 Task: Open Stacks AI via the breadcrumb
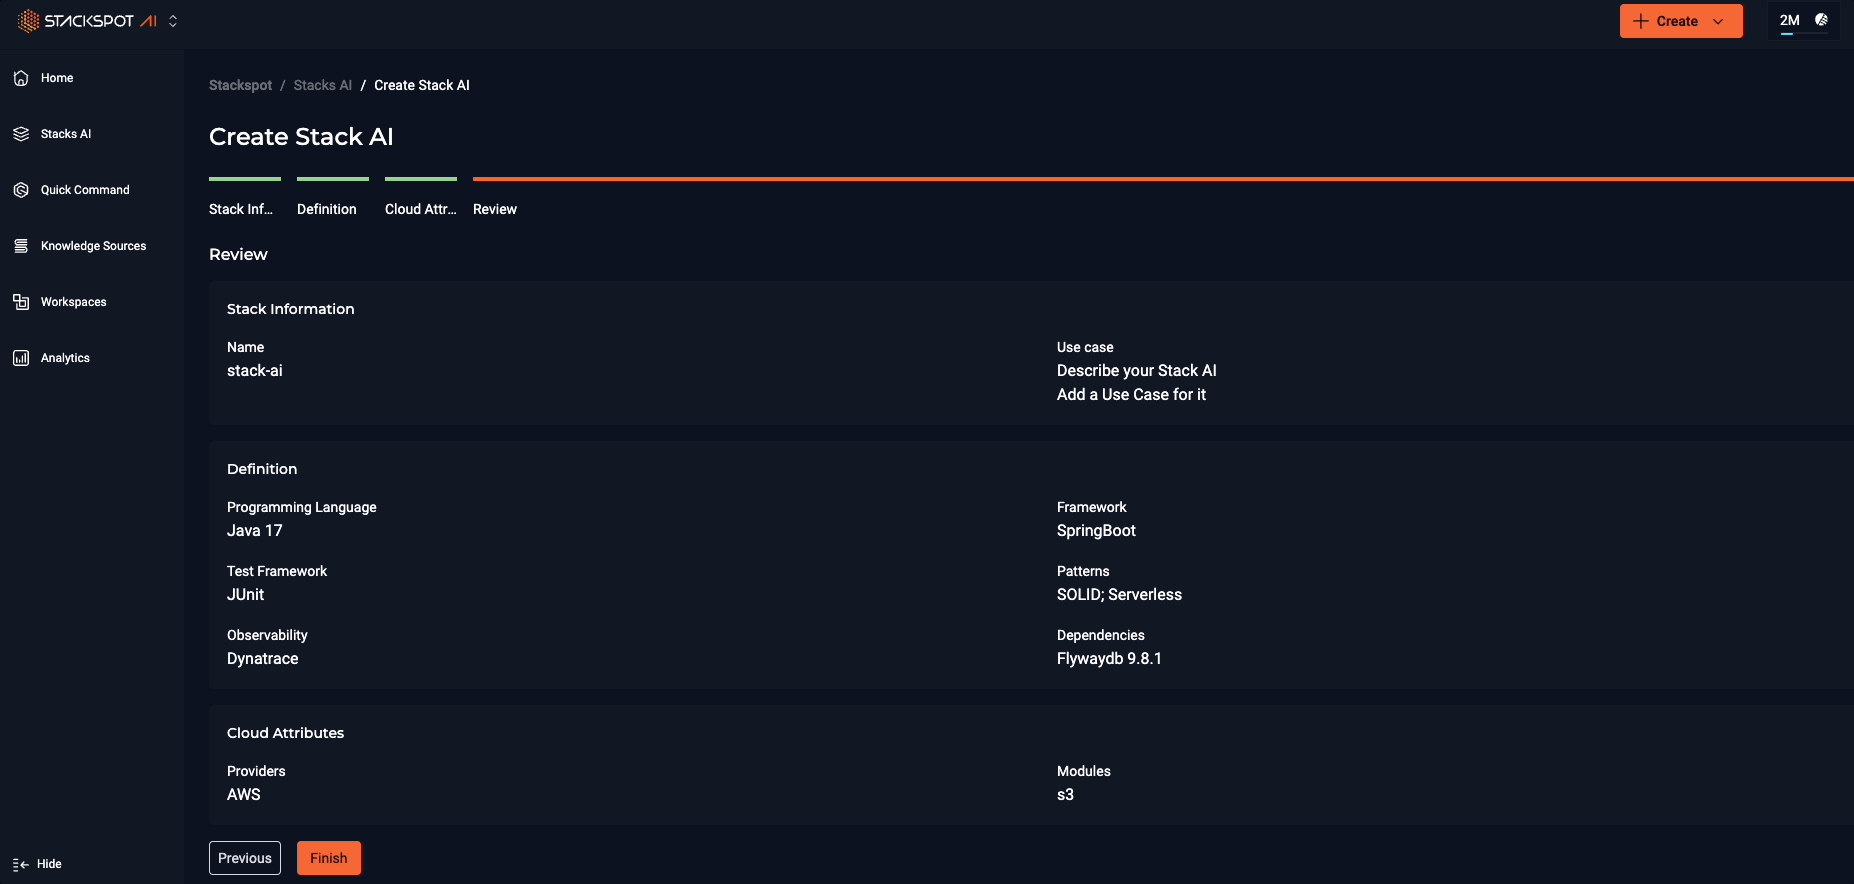(322, 85)
